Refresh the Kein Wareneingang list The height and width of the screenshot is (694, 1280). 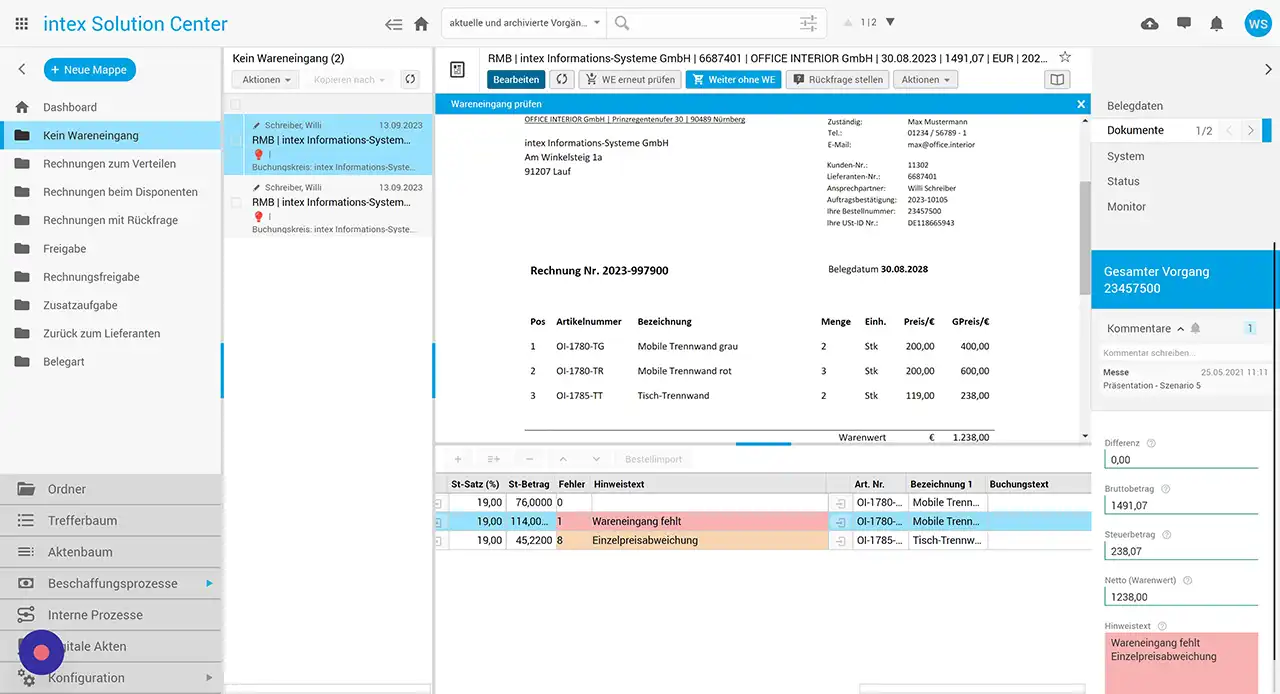click(x=410, y=80)
